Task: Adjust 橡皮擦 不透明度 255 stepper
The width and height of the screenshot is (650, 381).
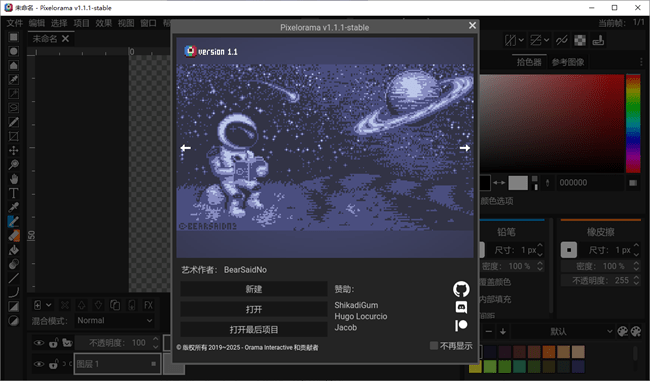Action: pyautogui.click(x=636, y=281)
